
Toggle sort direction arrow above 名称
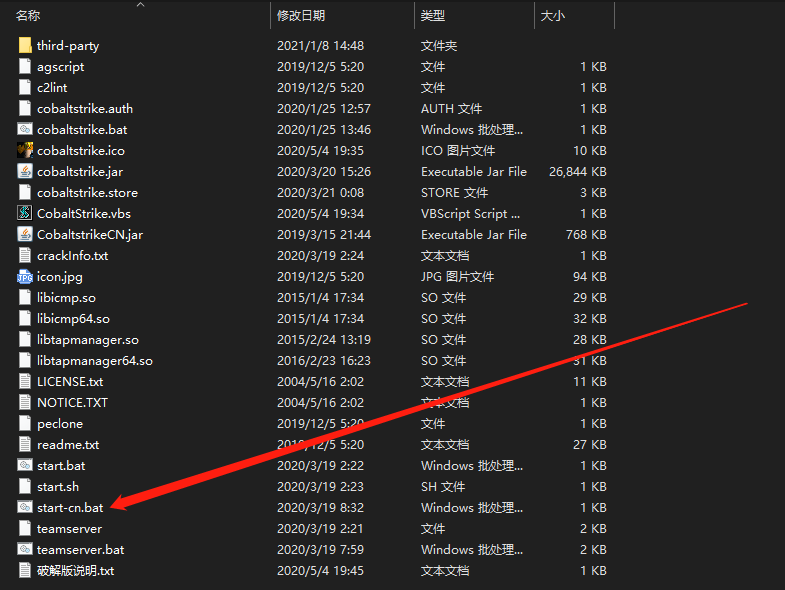(141, 5)
